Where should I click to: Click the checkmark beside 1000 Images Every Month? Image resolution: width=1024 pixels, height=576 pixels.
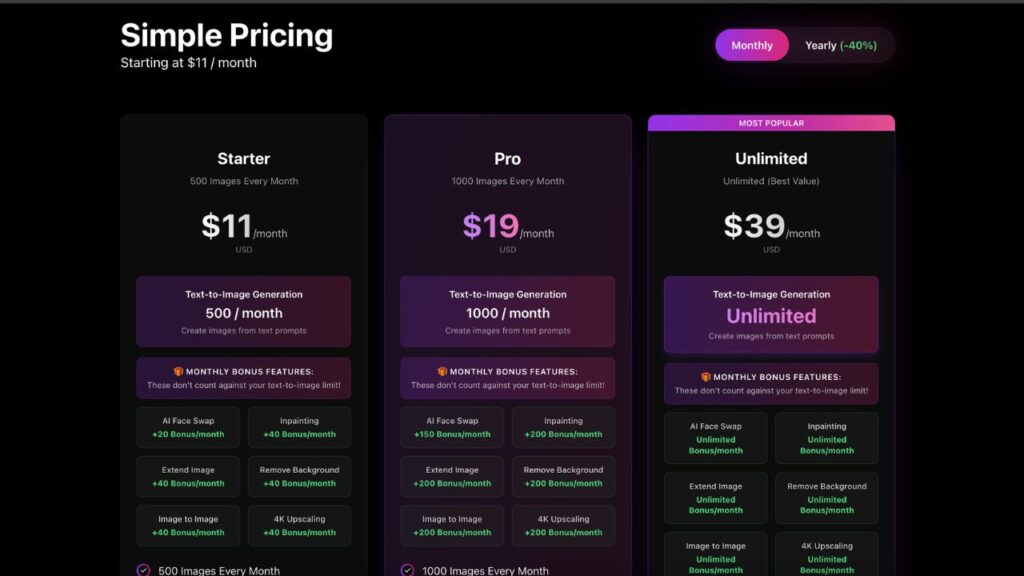point(407,569)
